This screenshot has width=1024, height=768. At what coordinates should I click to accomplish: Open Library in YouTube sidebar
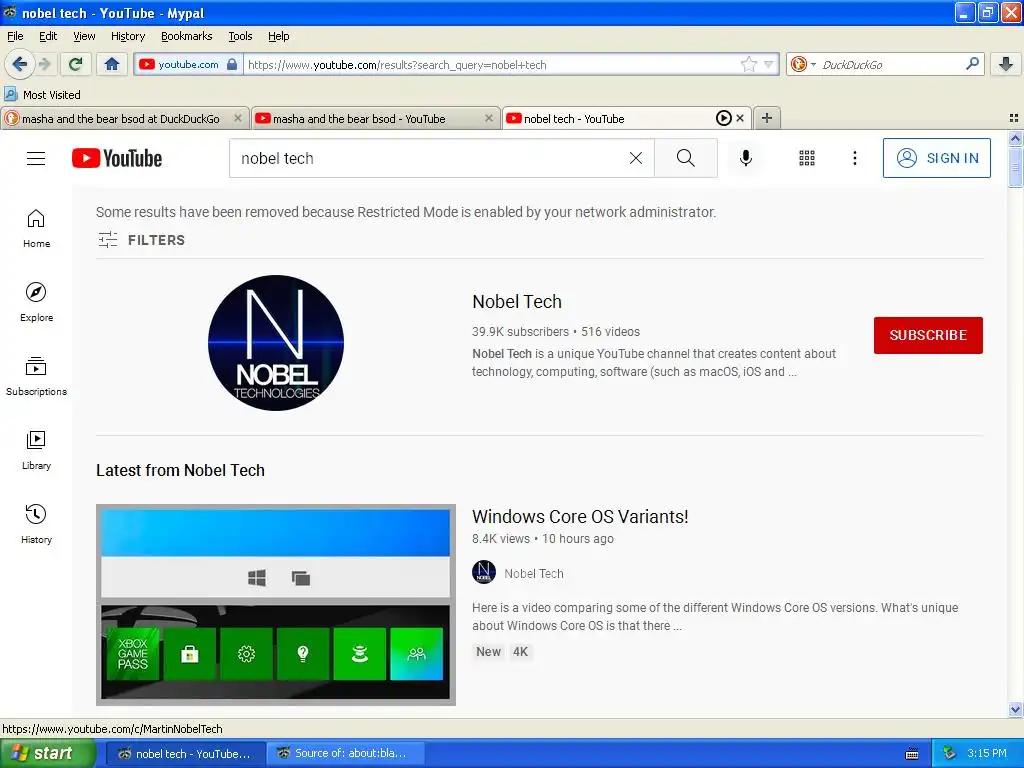[36, 450]
